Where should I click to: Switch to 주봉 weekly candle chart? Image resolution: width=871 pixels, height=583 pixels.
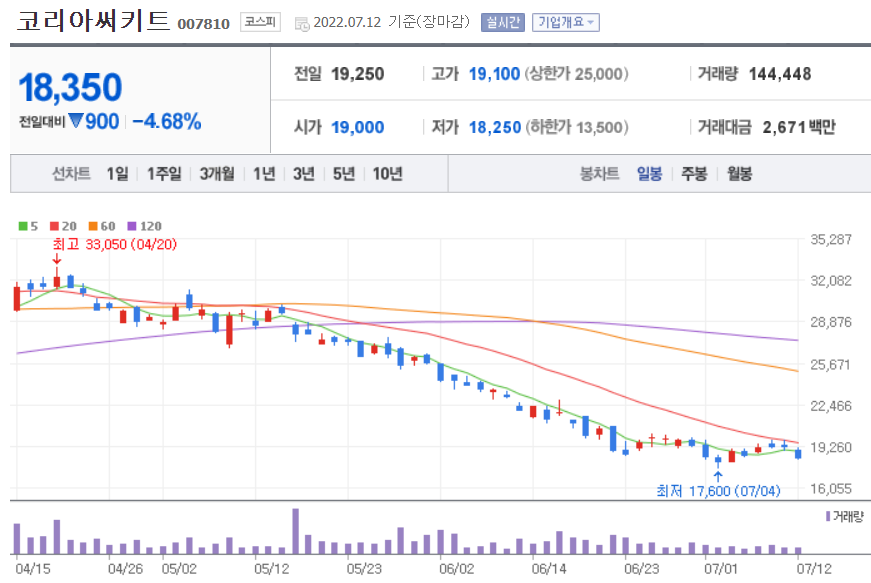click(694, 174)
